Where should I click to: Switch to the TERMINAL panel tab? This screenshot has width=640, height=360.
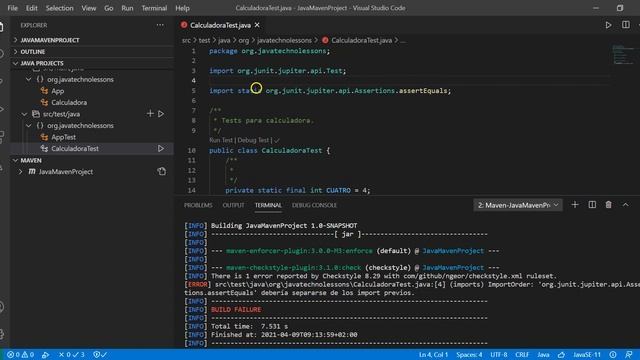click(268, 205)
